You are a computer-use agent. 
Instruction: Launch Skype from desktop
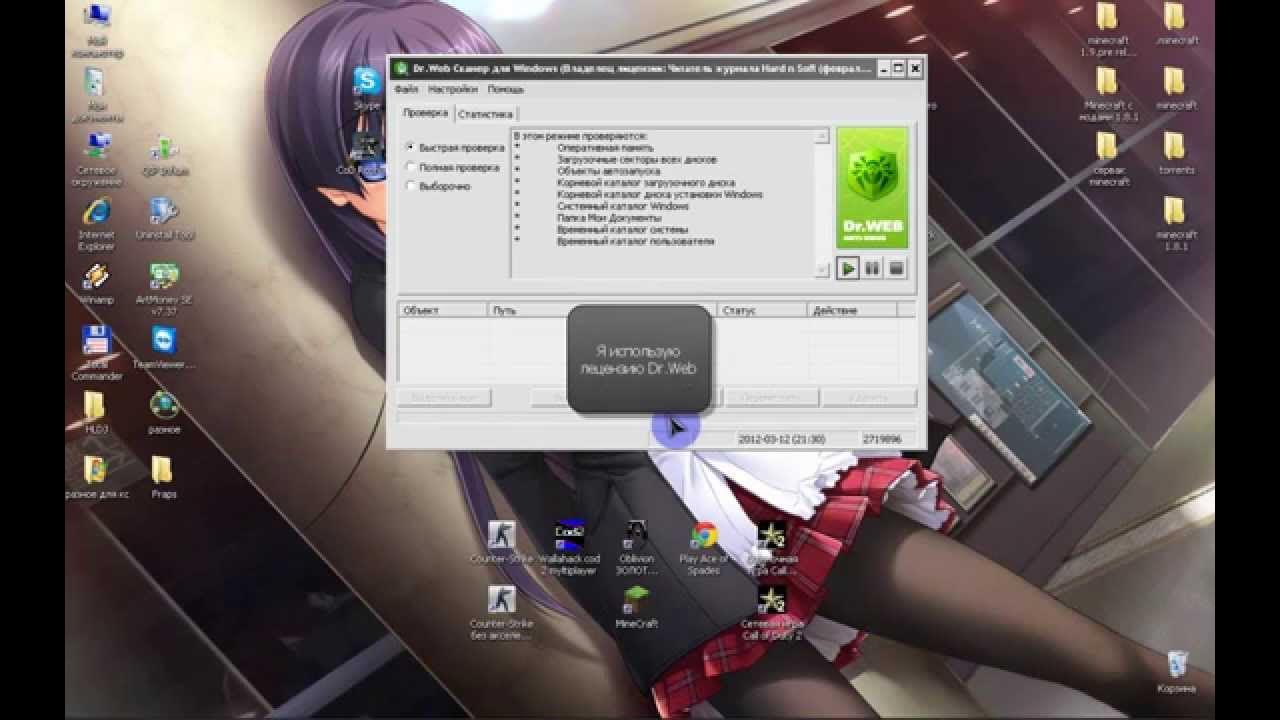tap(367, 88)
